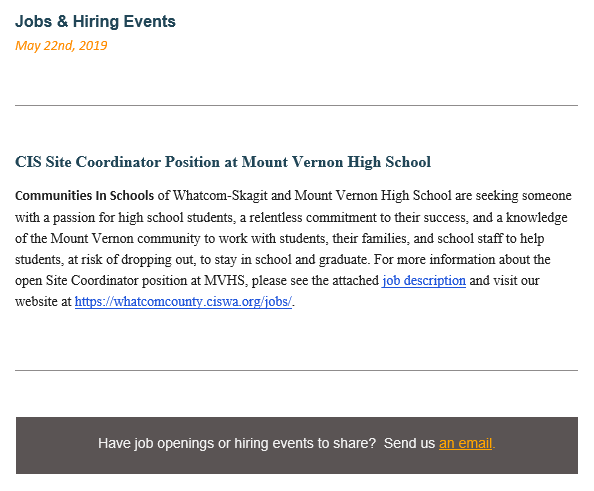Click the 'an email' link in footer
The height and width of the screenshot is (491, 594).
(466, 443)
